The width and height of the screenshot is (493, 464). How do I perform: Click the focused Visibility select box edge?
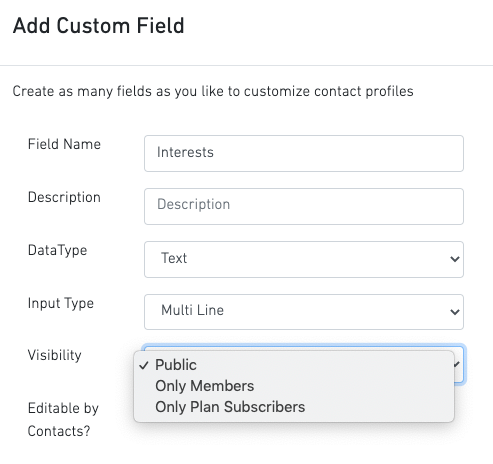click(x=459, y=364)
